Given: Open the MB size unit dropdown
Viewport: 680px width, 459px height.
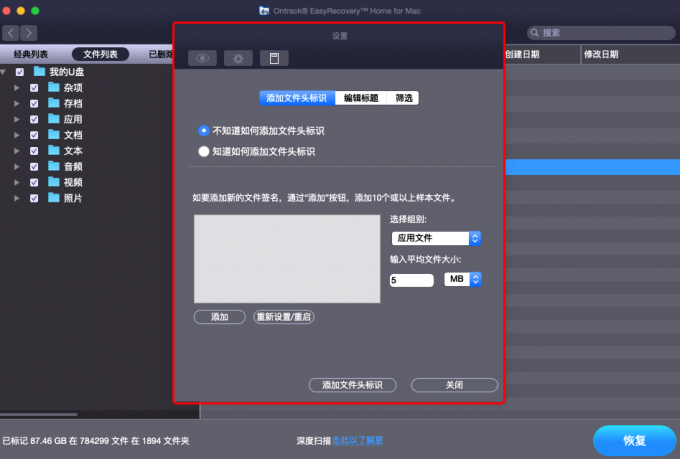Looking at the screenshot, I should tap(463, 279).
